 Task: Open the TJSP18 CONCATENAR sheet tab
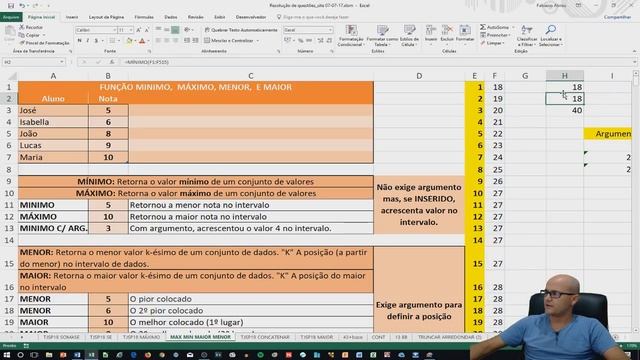point(265,337)
